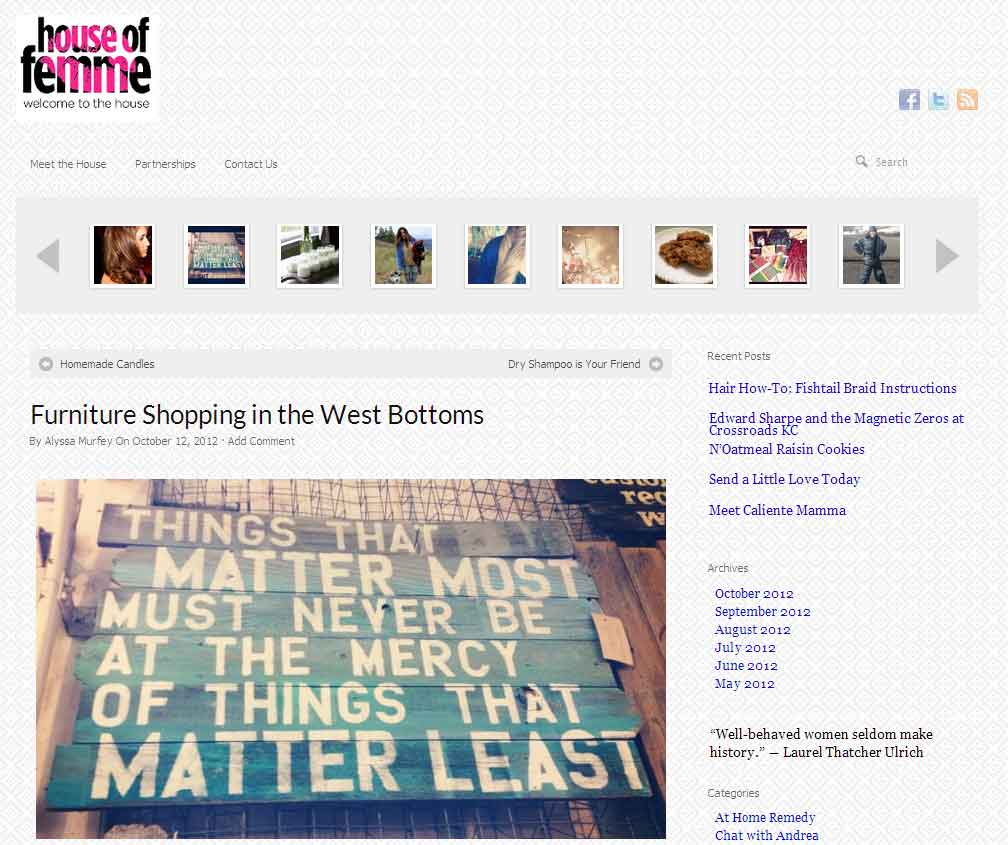This screenshot has width=1008, height=845.
Task: Click the search magnifier icon
Action: [x=861, y=161]
